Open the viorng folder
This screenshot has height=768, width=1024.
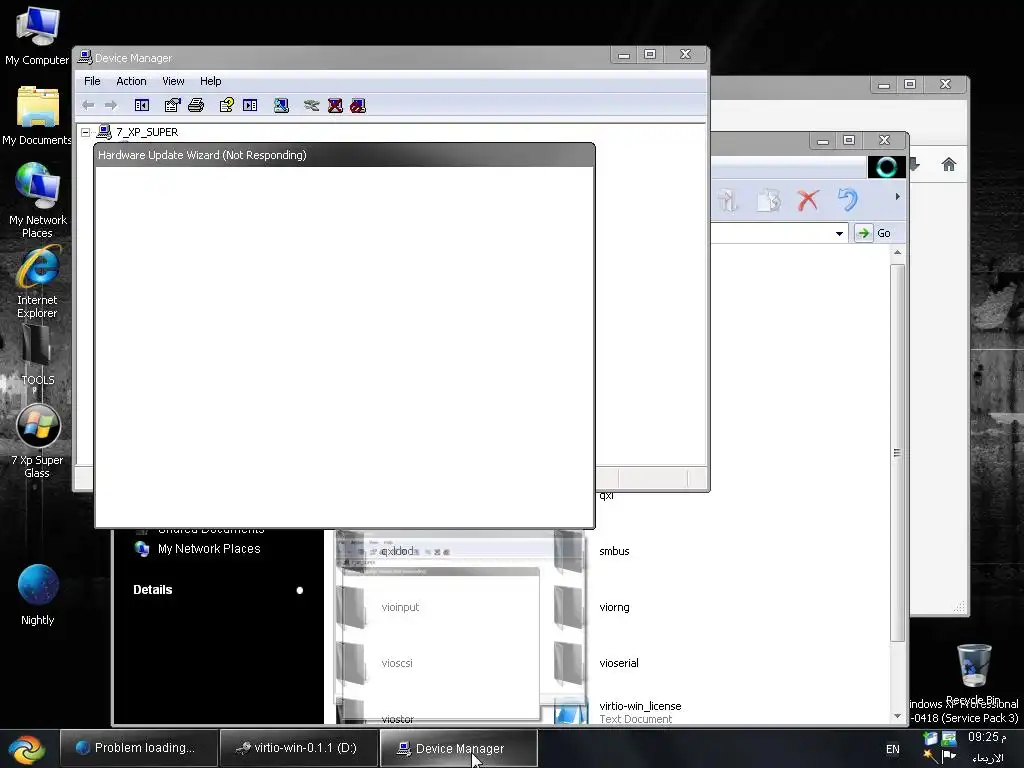[x=614, y=607]
